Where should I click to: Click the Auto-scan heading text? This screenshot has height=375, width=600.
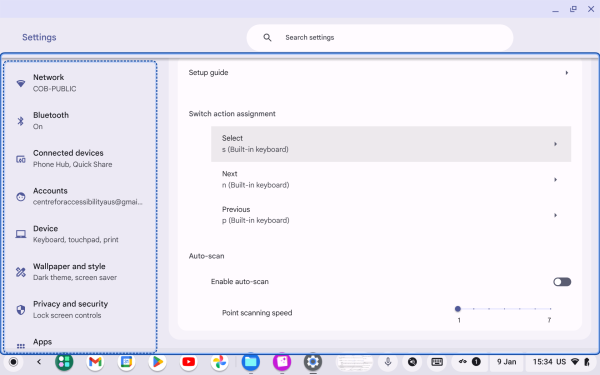point(206,256)
